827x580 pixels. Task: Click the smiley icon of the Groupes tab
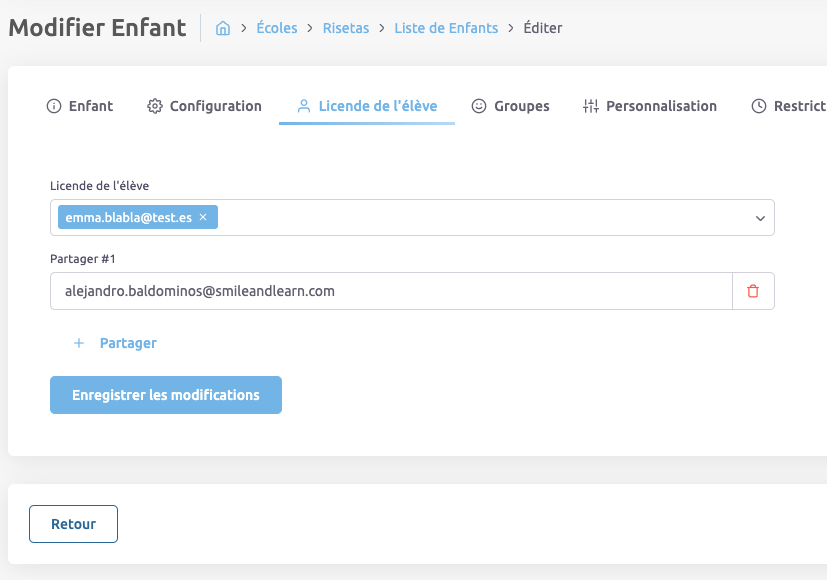point(479,106)
